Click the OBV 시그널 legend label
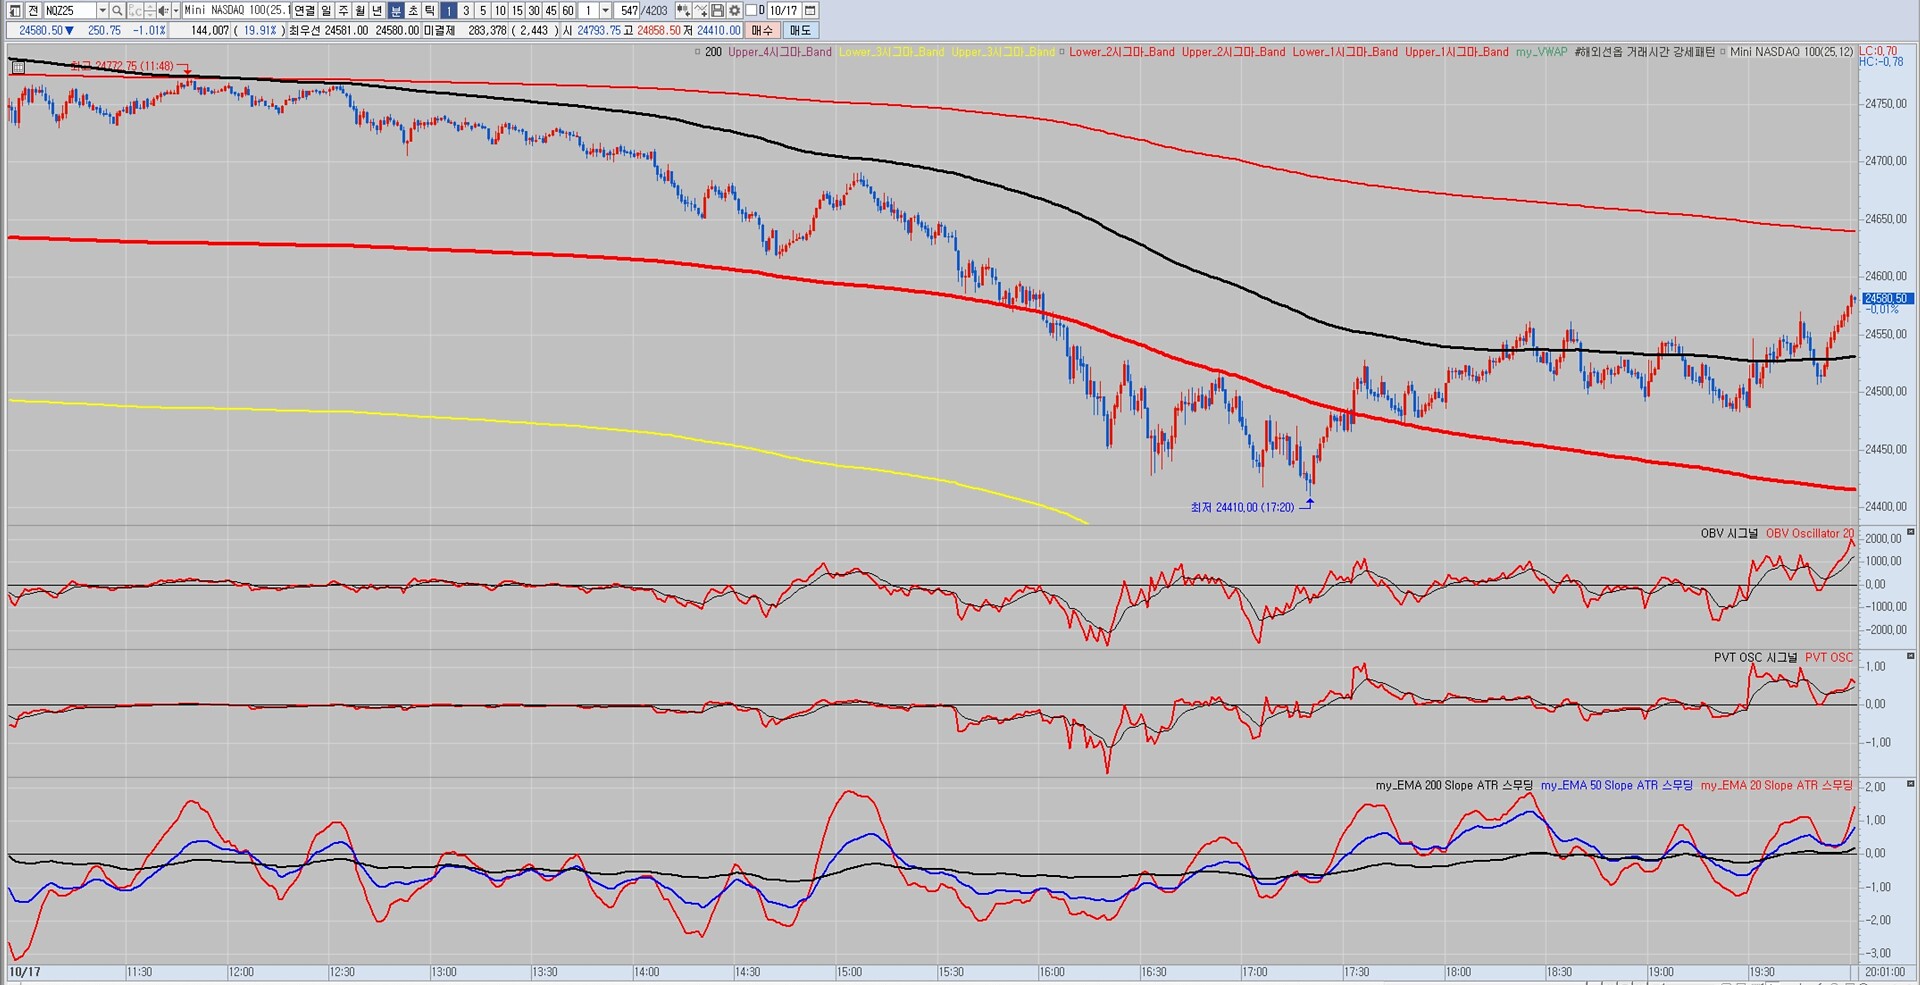1920x985 pixels. tap(1729, 533)
